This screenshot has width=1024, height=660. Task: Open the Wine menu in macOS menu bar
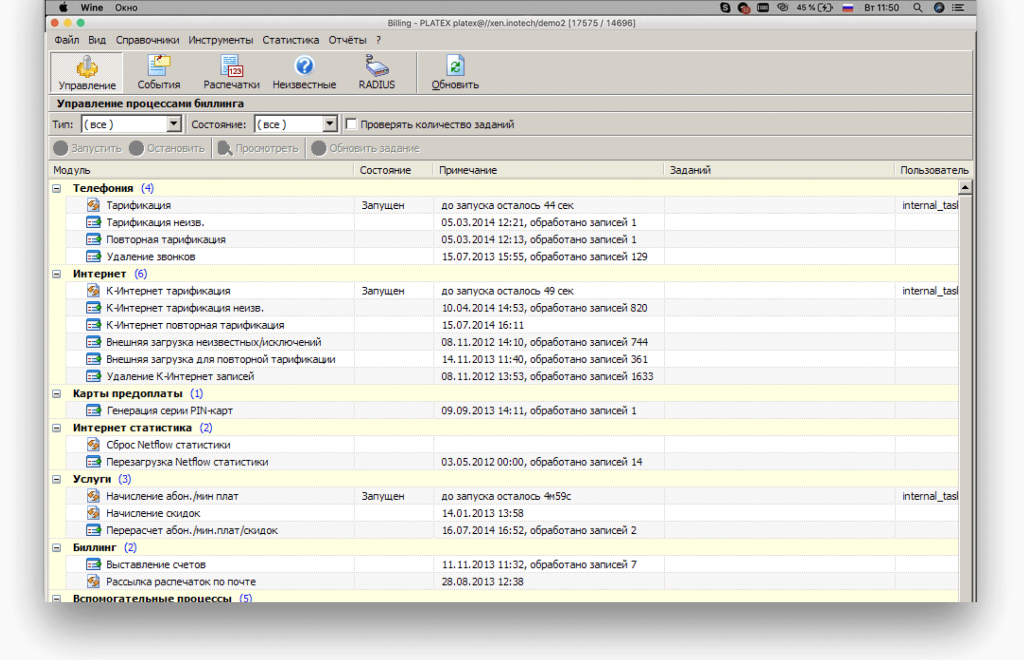pos(91,7)
